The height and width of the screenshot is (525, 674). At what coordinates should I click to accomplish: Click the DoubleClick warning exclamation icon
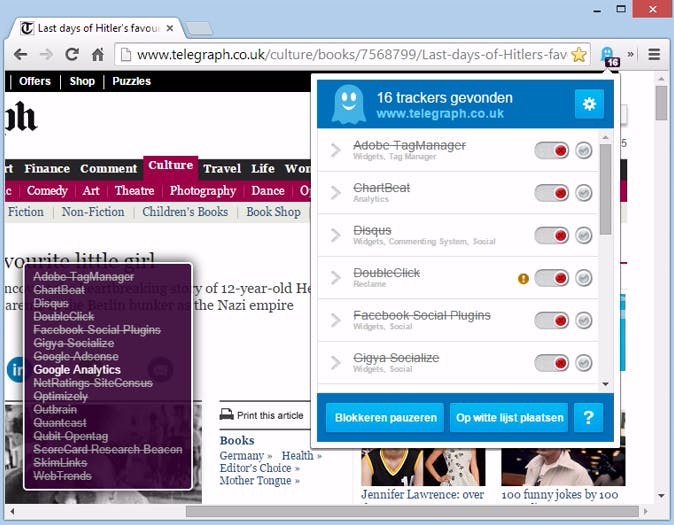523,279
